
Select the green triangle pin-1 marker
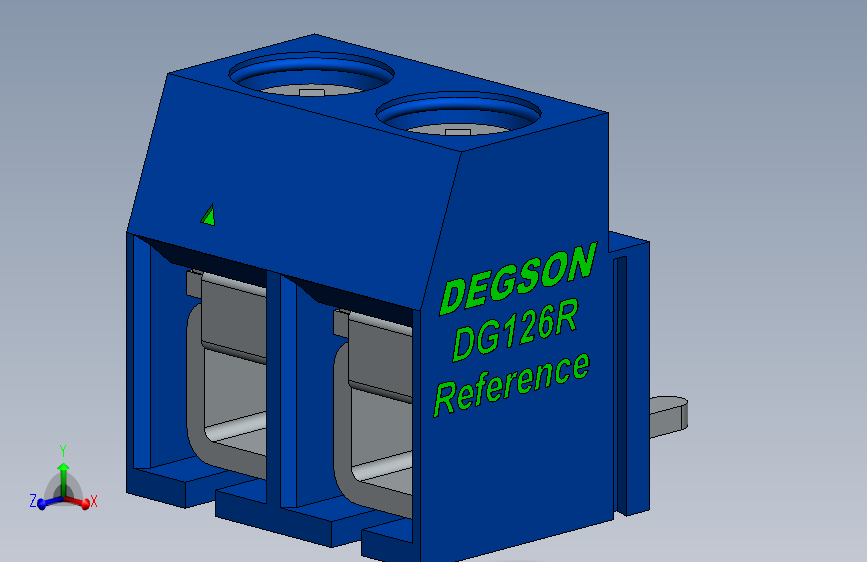point(208,215)
